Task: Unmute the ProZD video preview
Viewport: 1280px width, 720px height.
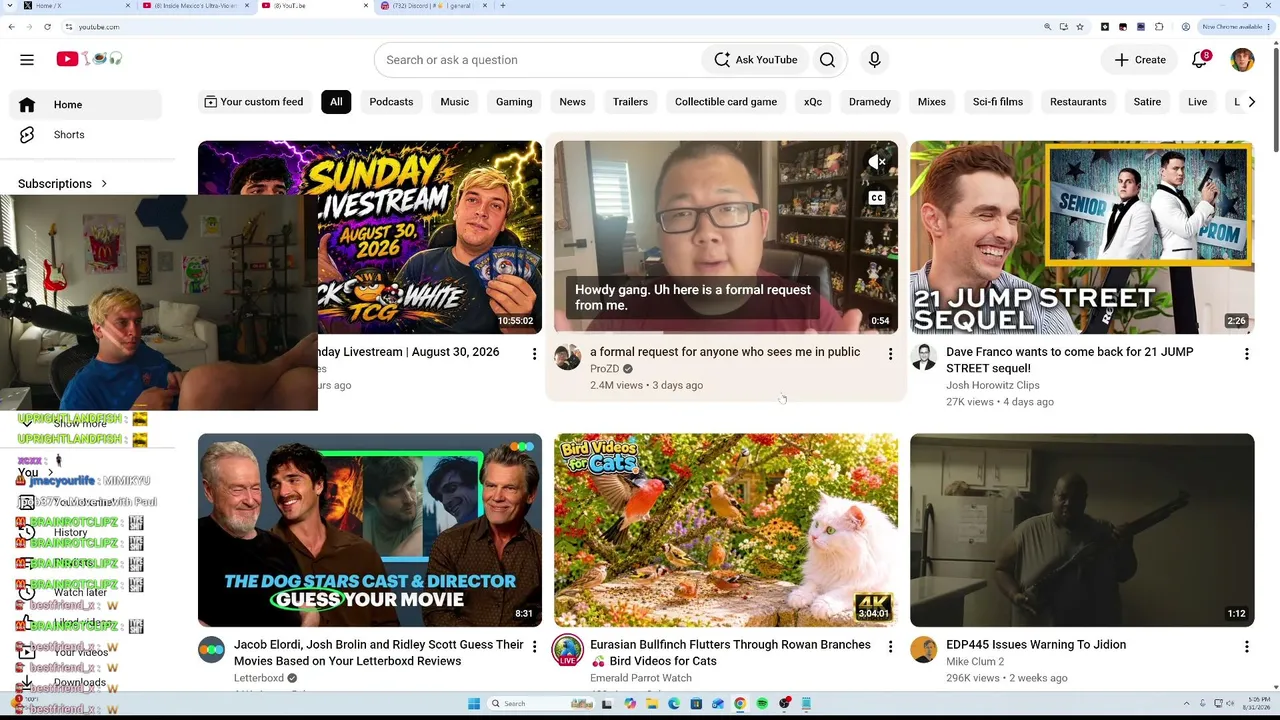Action: click(877, 162)
